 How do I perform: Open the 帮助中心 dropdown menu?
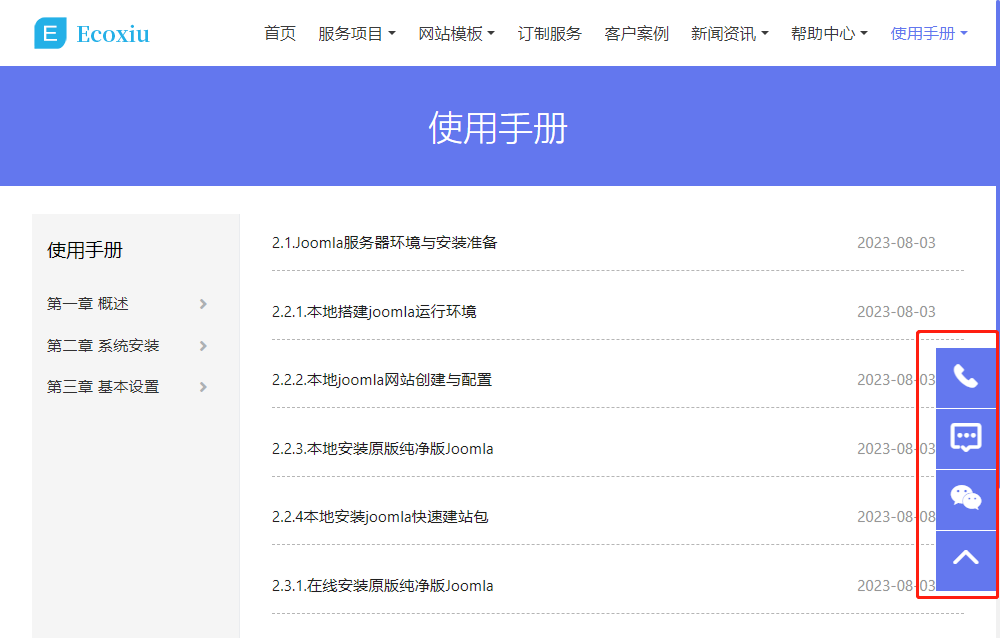point(829,34)
